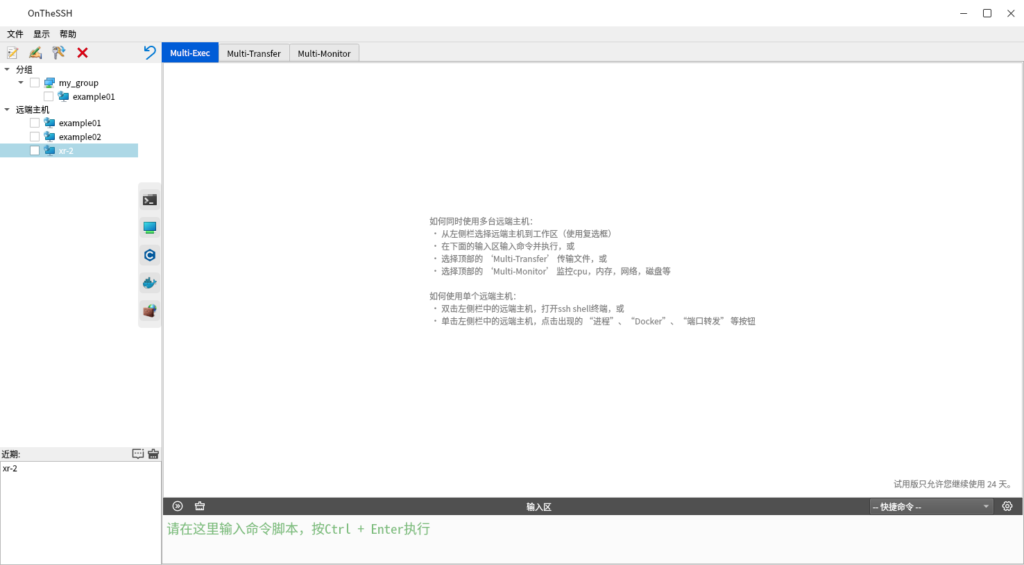Tick the example02 host checkbox
The image size is (1024, 565).
point(35,137)
